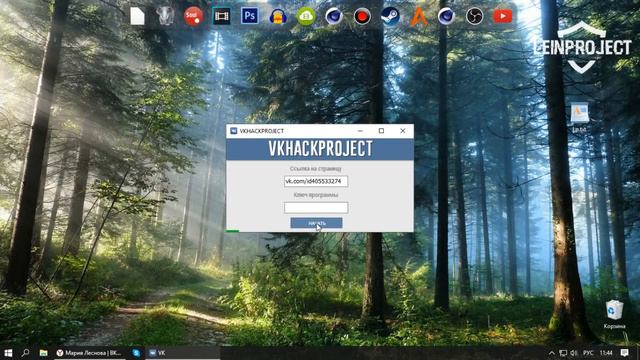The height and width of the screenshot is (360, 640).
Task: Click the VKHACKPROJECT window title bar icon
Action: (x=233, y=131)
